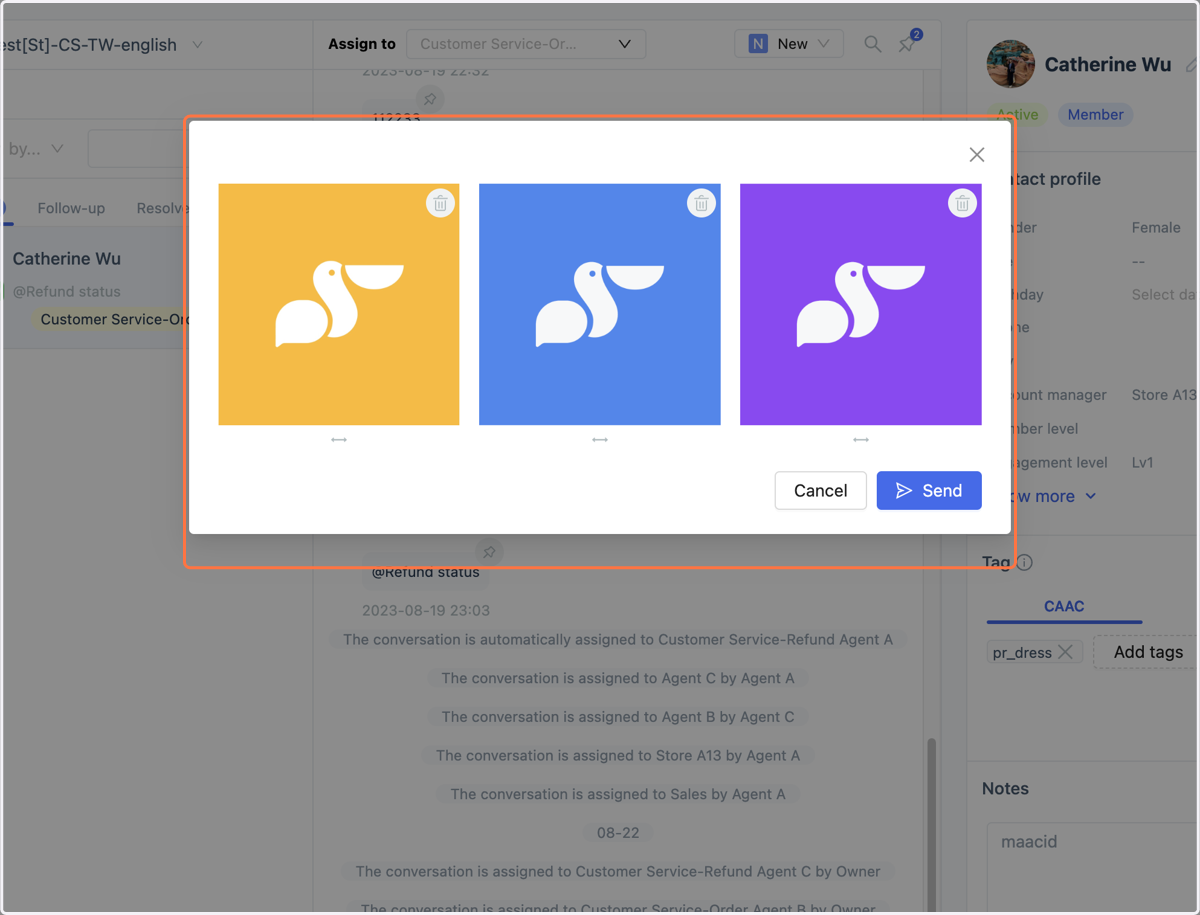1200x915 pixels.
Task: Expand the CS-TW-english channel dropdown
Action: click(197, 45)
